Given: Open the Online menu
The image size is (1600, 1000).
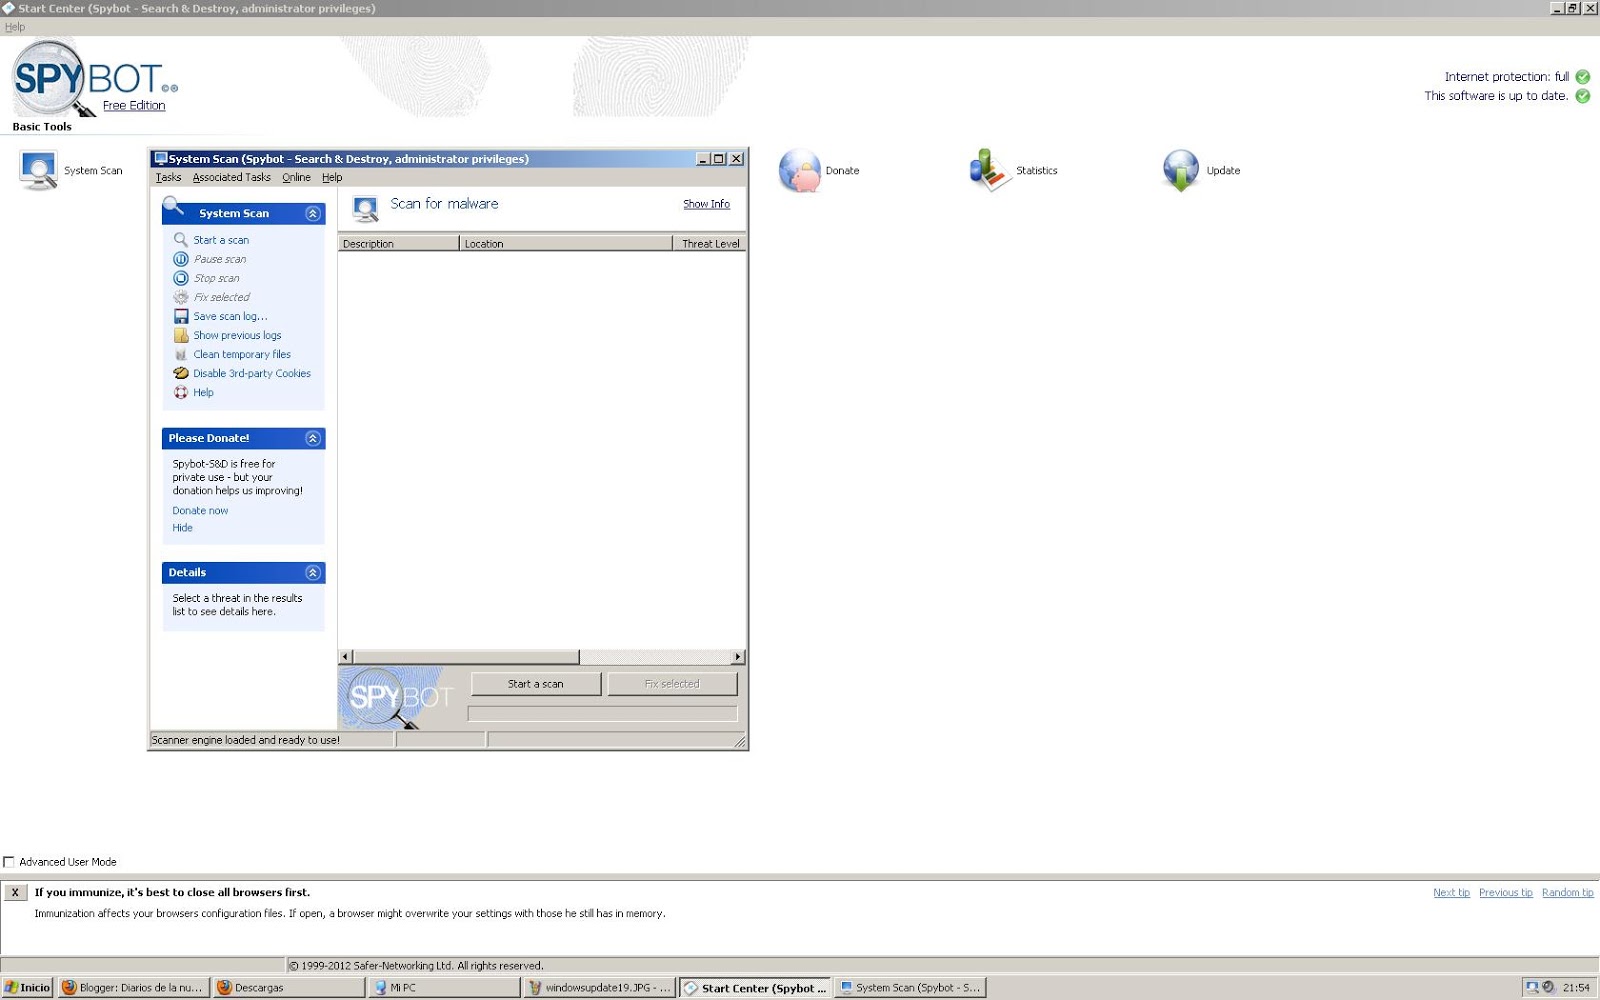Looking at the screenshot, I should click(x=296, y=177).
